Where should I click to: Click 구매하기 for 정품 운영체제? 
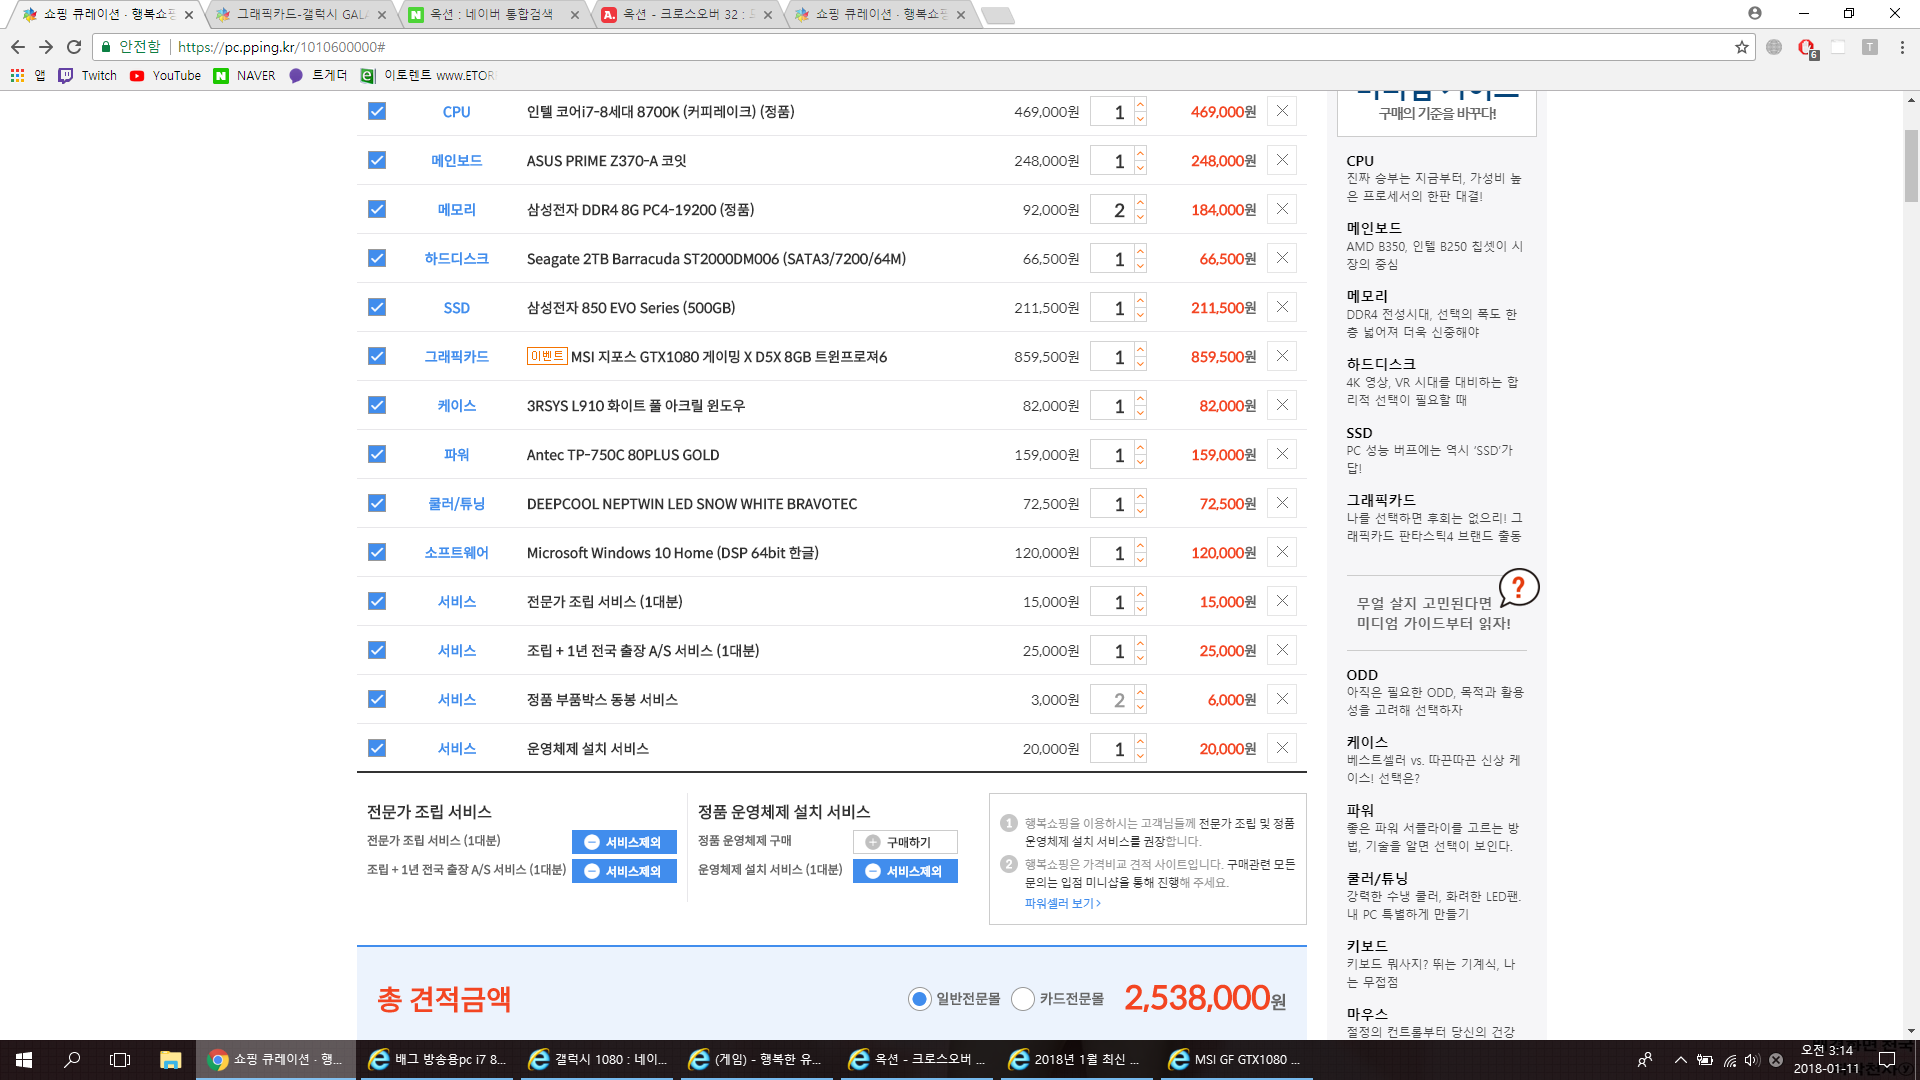tap(905, 842)
